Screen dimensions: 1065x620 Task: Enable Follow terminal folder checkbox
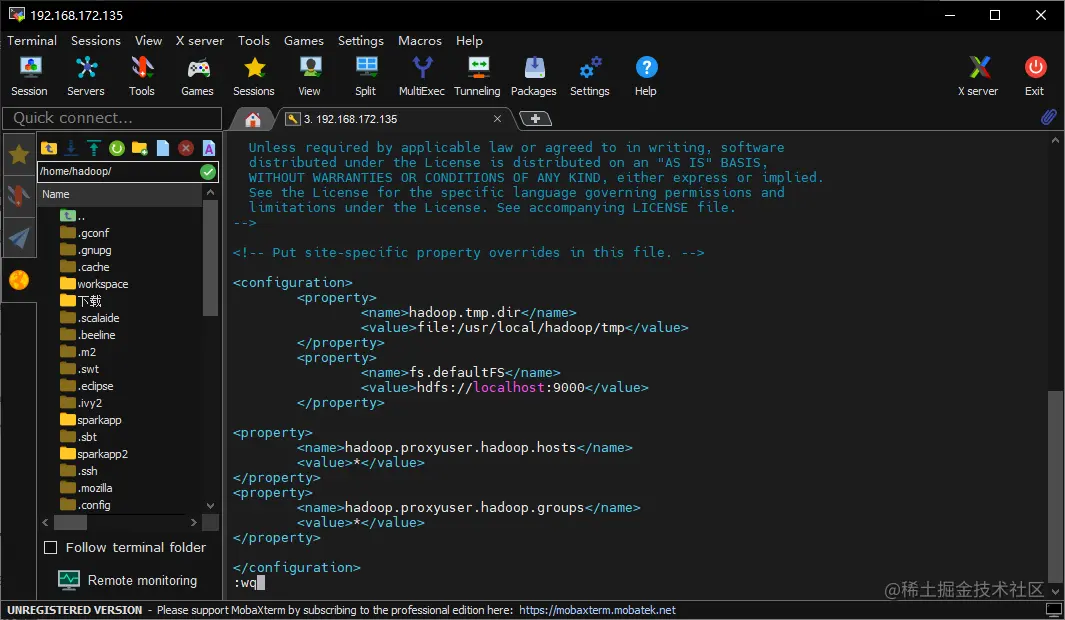(50, 547)
